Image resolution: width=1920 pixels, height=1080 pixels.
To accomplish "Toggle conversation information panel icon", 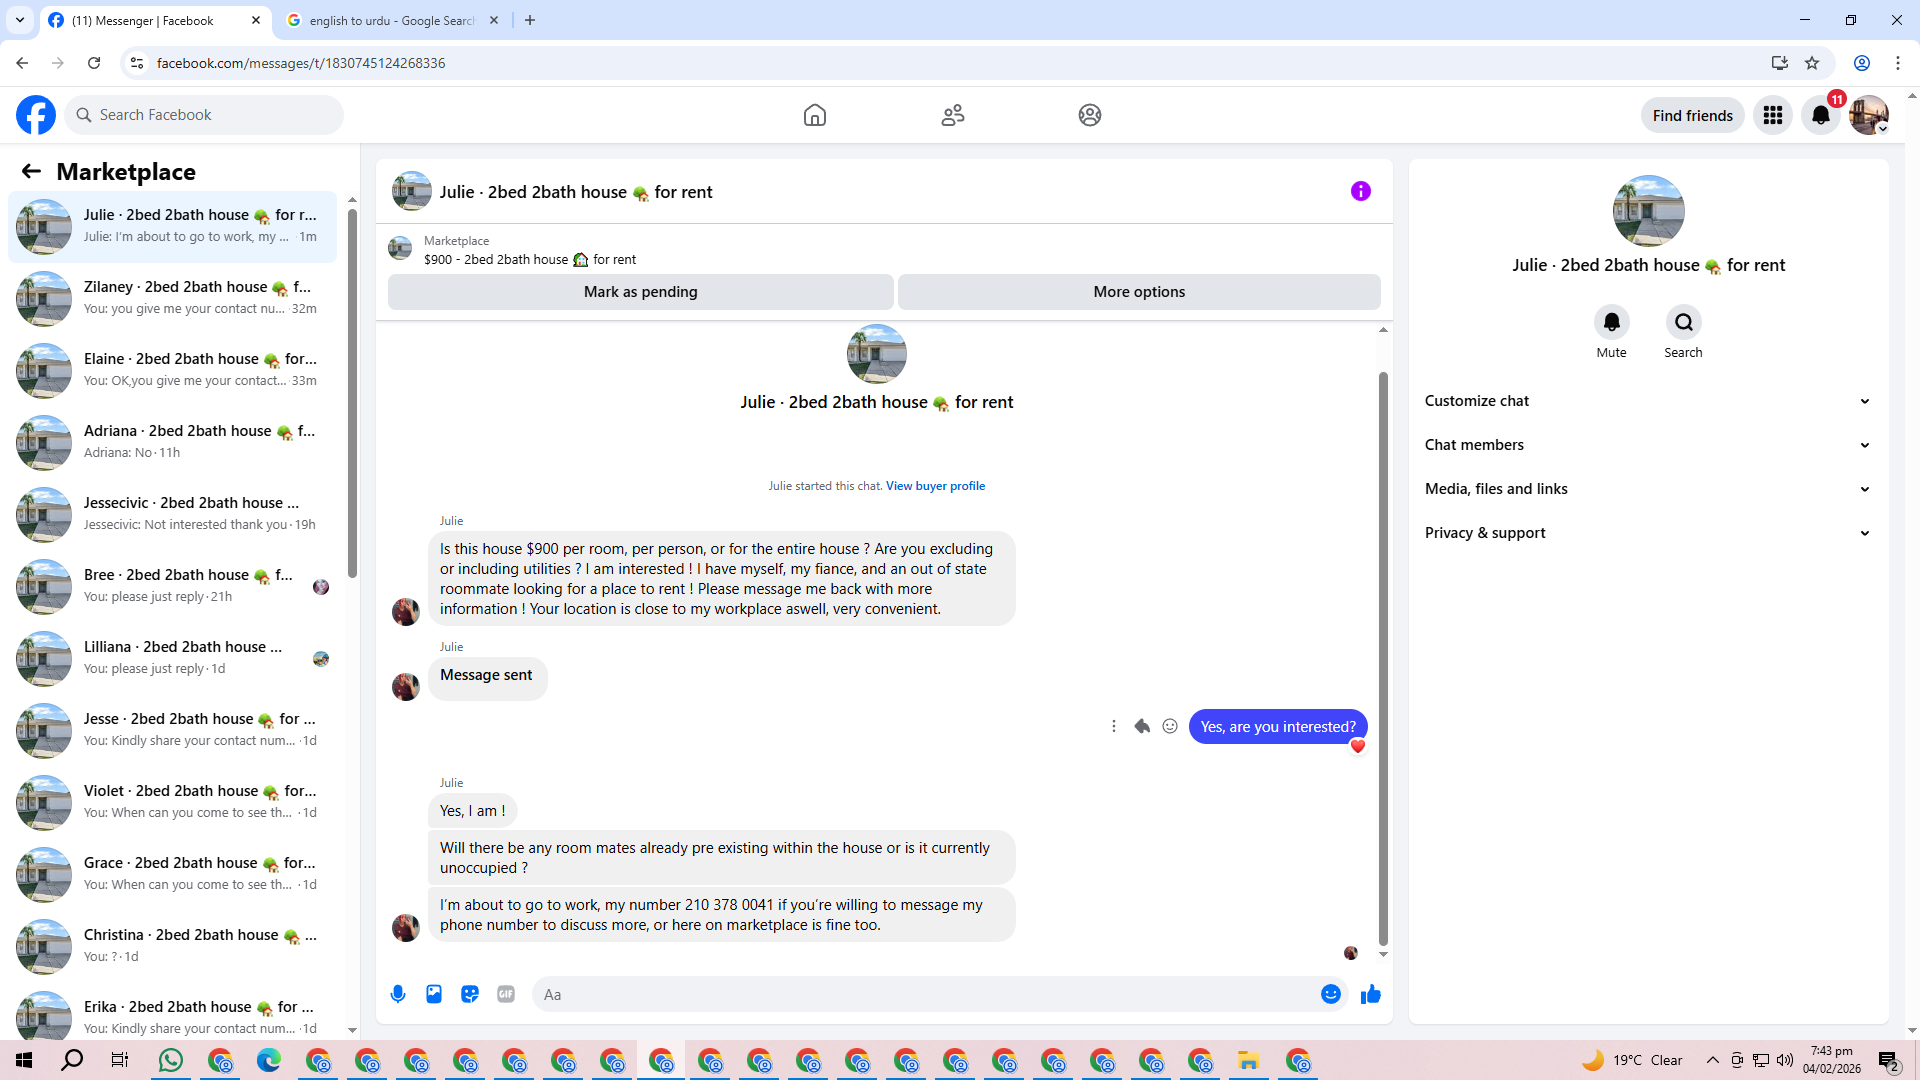I will (x=1360, y=191).
